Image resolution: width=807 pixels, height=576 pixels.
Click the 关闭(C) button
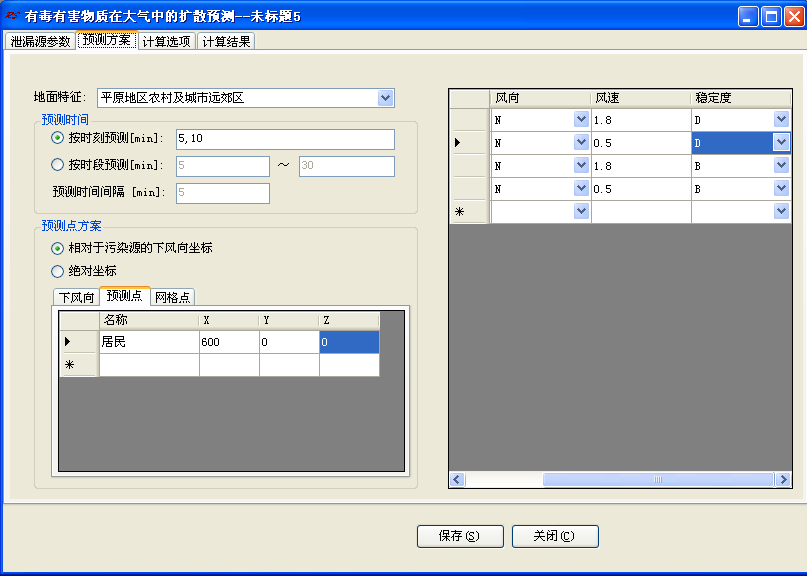[x=555, y=536]
